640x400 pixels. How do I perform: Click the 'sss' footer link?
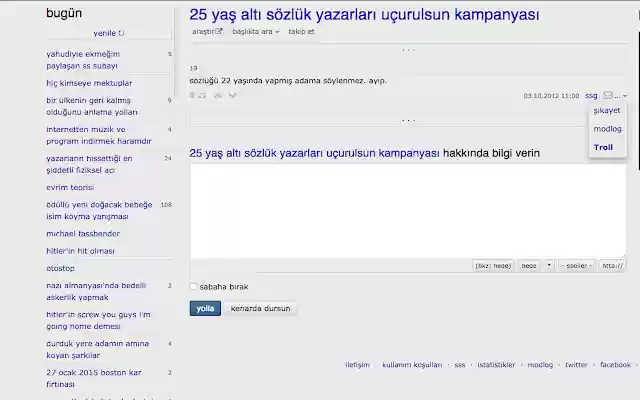click(x=460, y=365)
